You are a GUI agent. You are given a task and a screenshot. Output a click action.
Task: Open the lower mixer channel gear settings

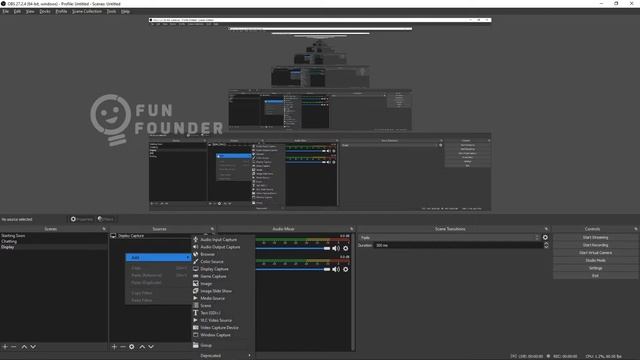coord(346,269)
